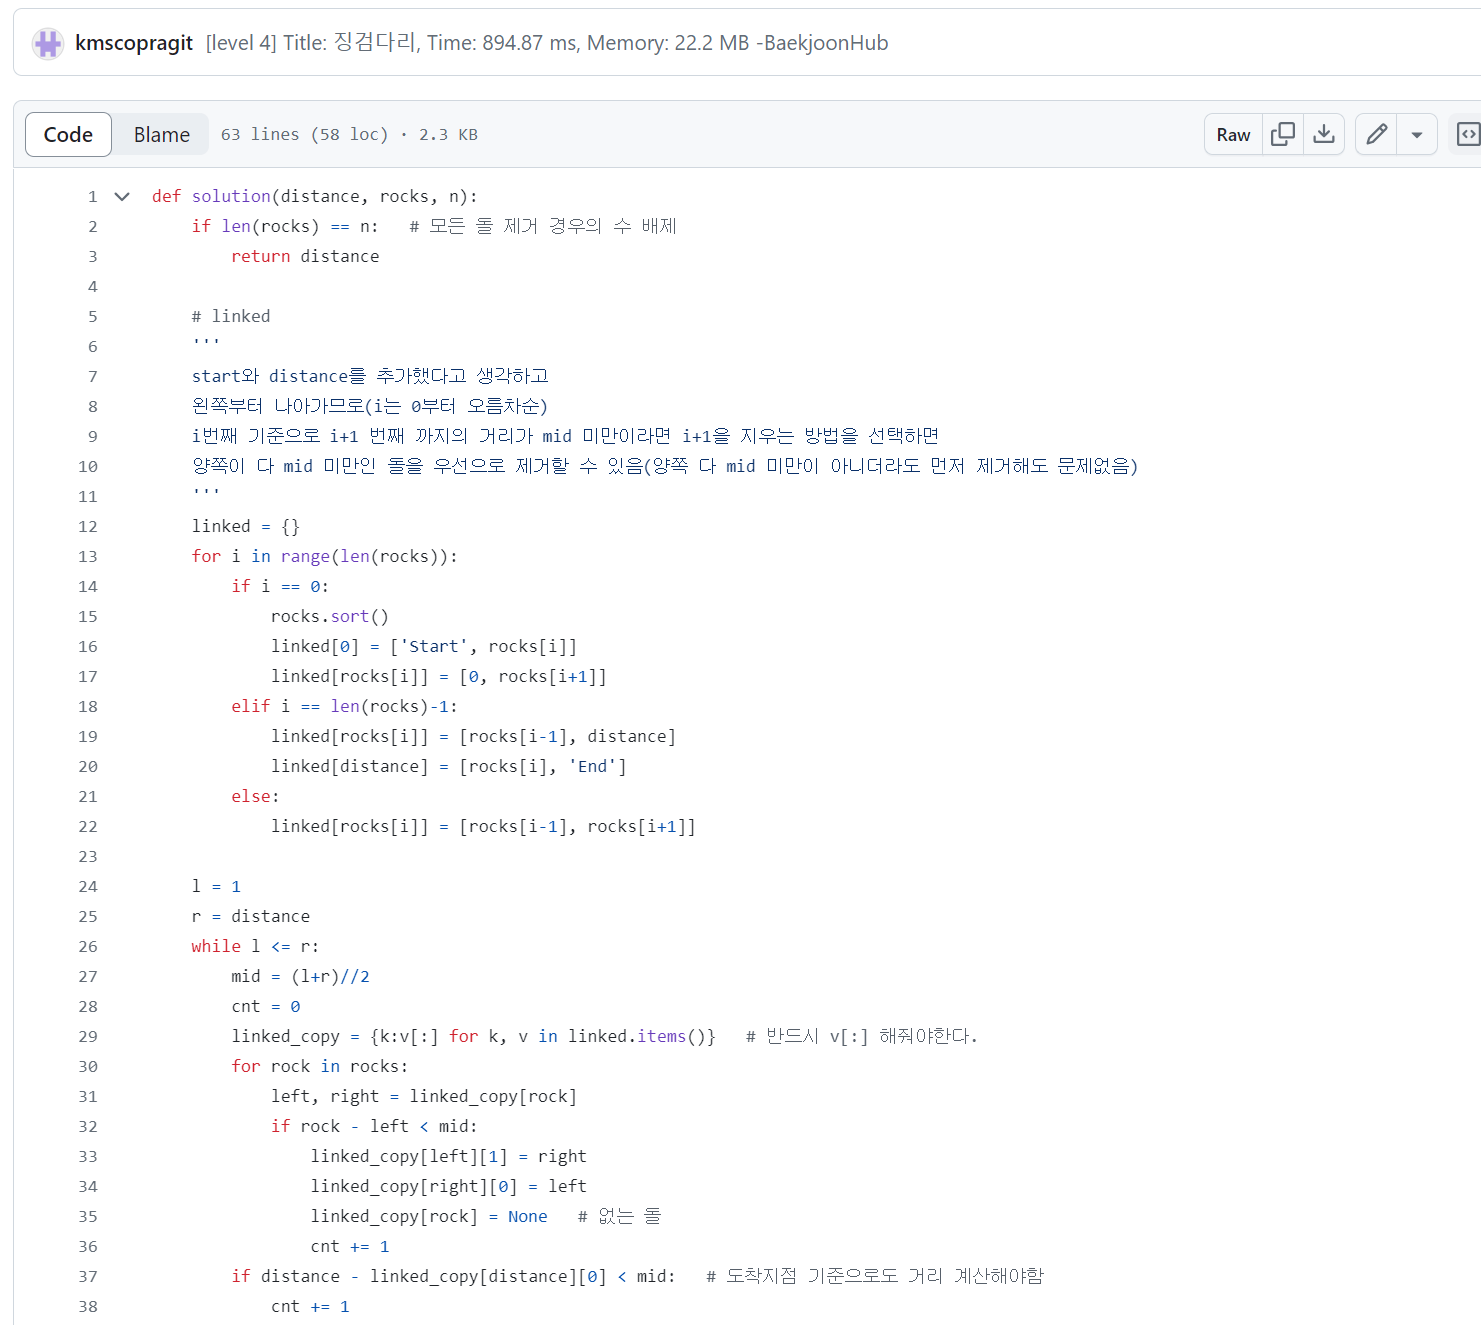
Task: Expand more edit options via the caret arrow
Action: point(1417,133)
